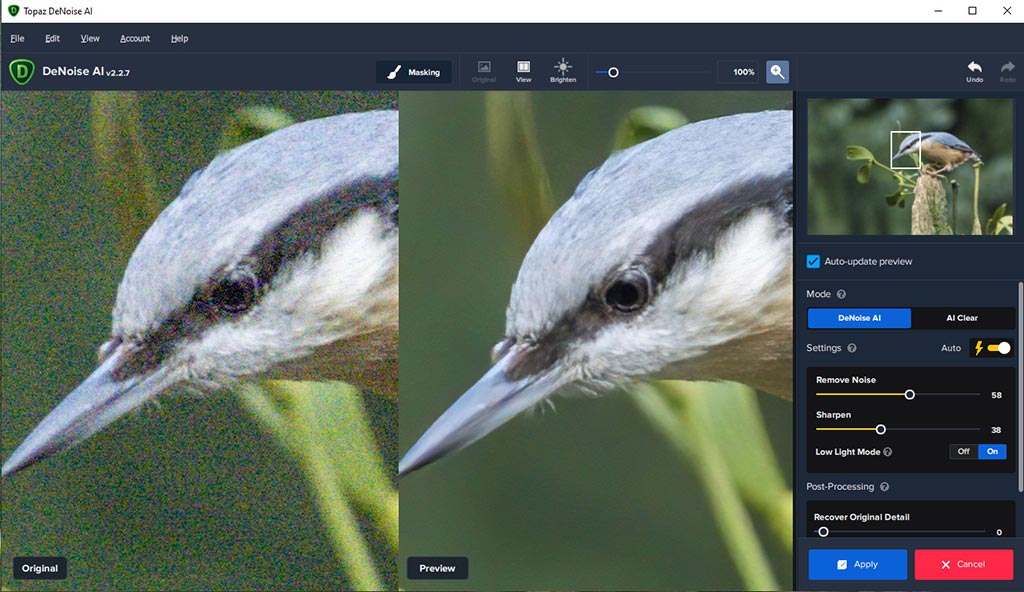1024x592 pixels.
Task: Click the Apply button
Action: click(857, 564)
